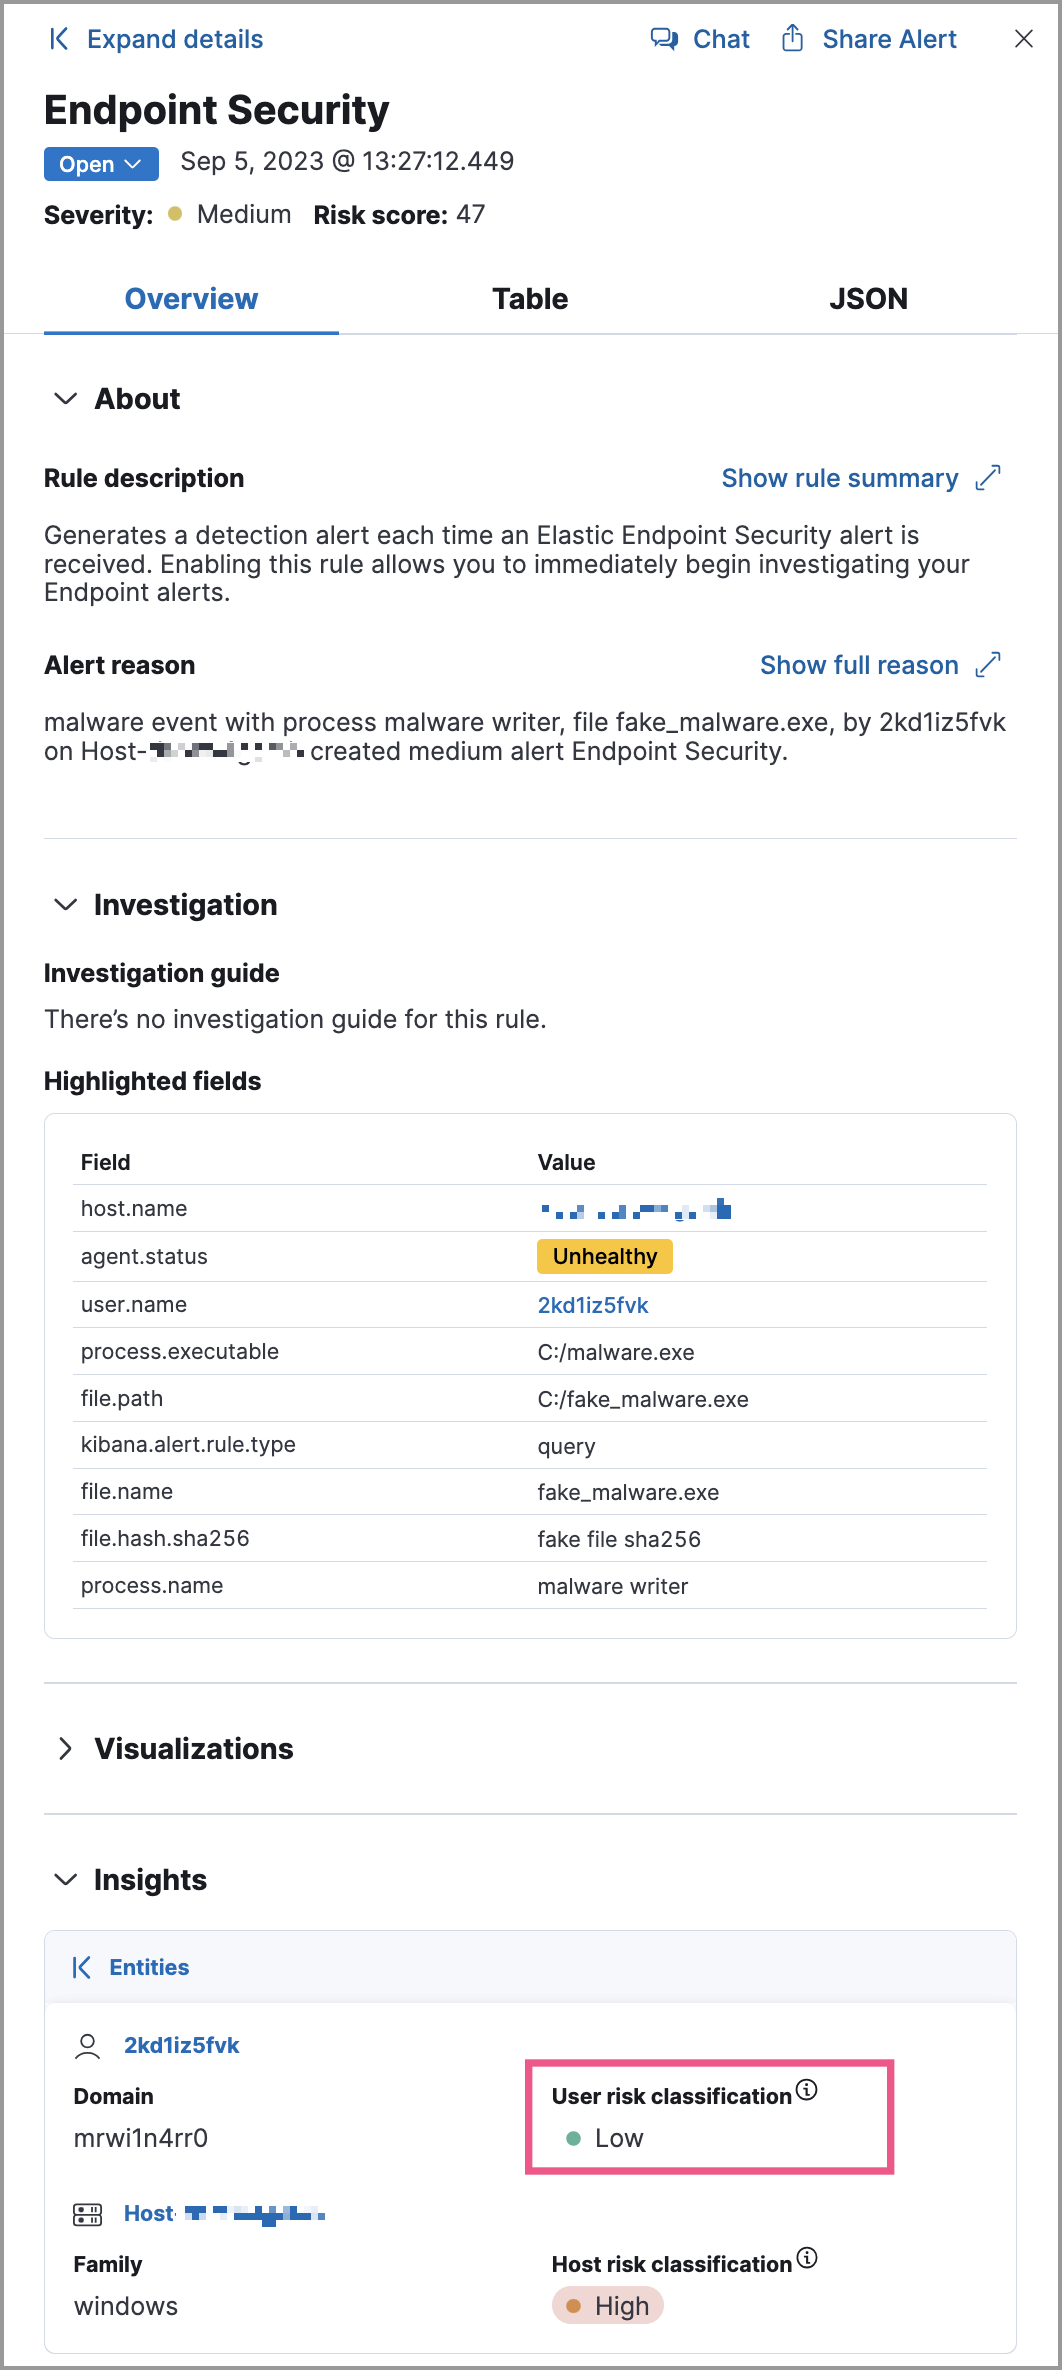
Task: Open the rule summary via Show rule summary
Action: pos(840,478)
